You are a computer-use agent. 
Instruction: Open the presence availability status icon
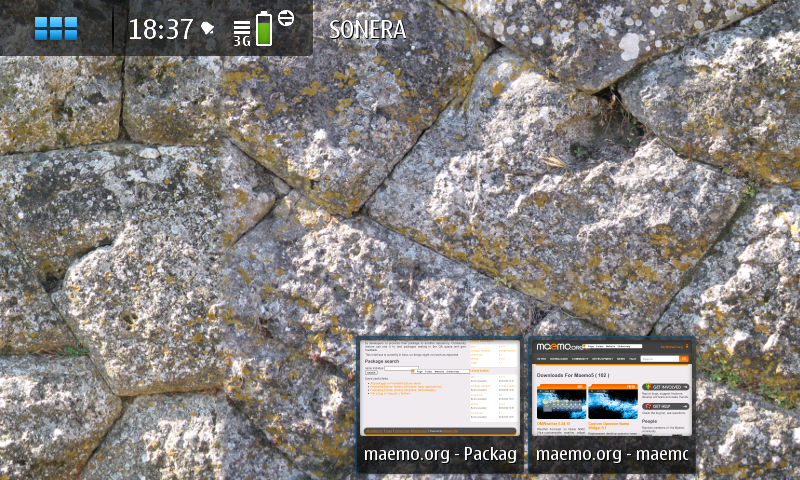point(285,18)
